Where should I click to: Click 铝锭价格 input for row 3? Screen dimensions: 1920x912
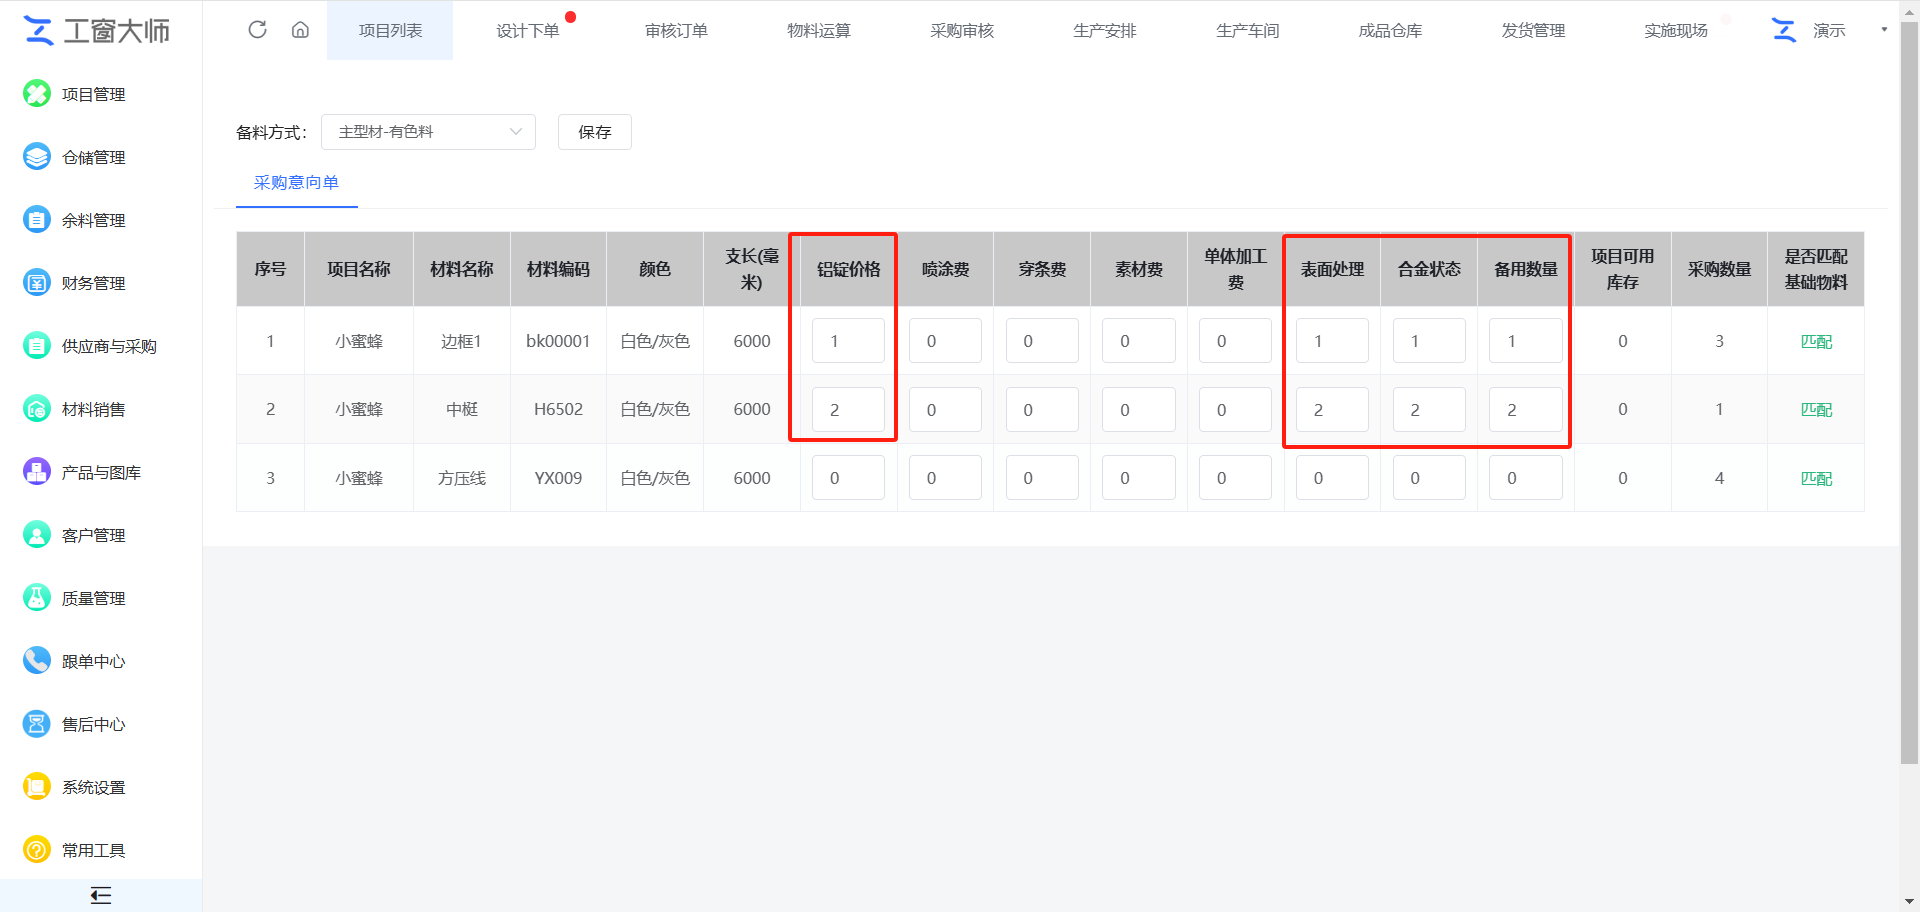tap(847, 478)
